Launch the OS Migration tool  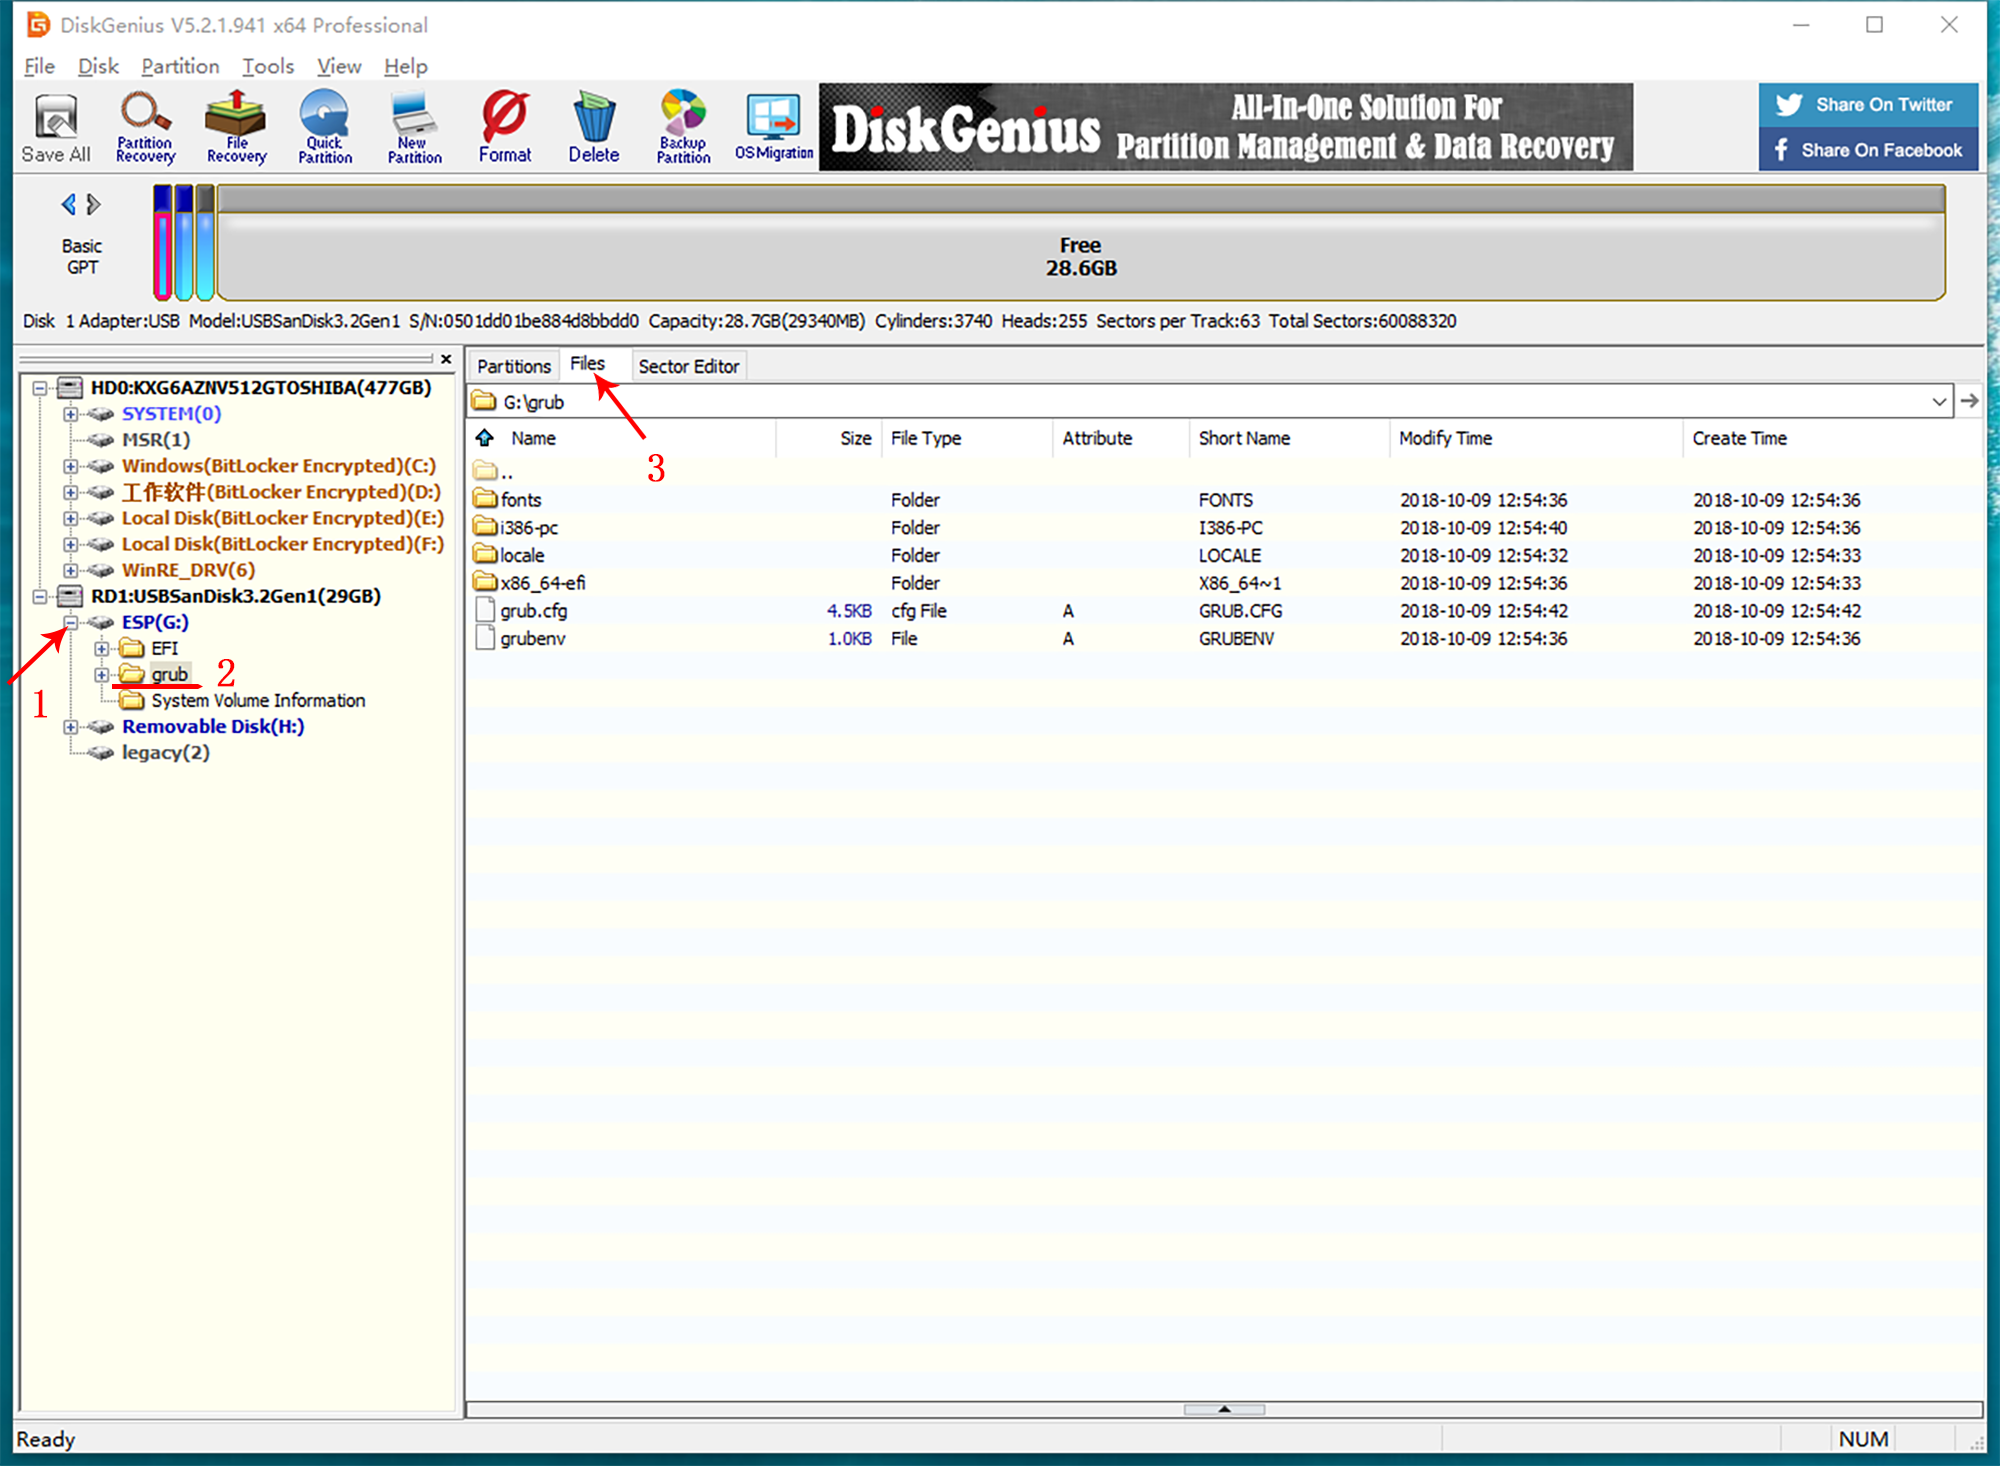click(x=774, y=127)
